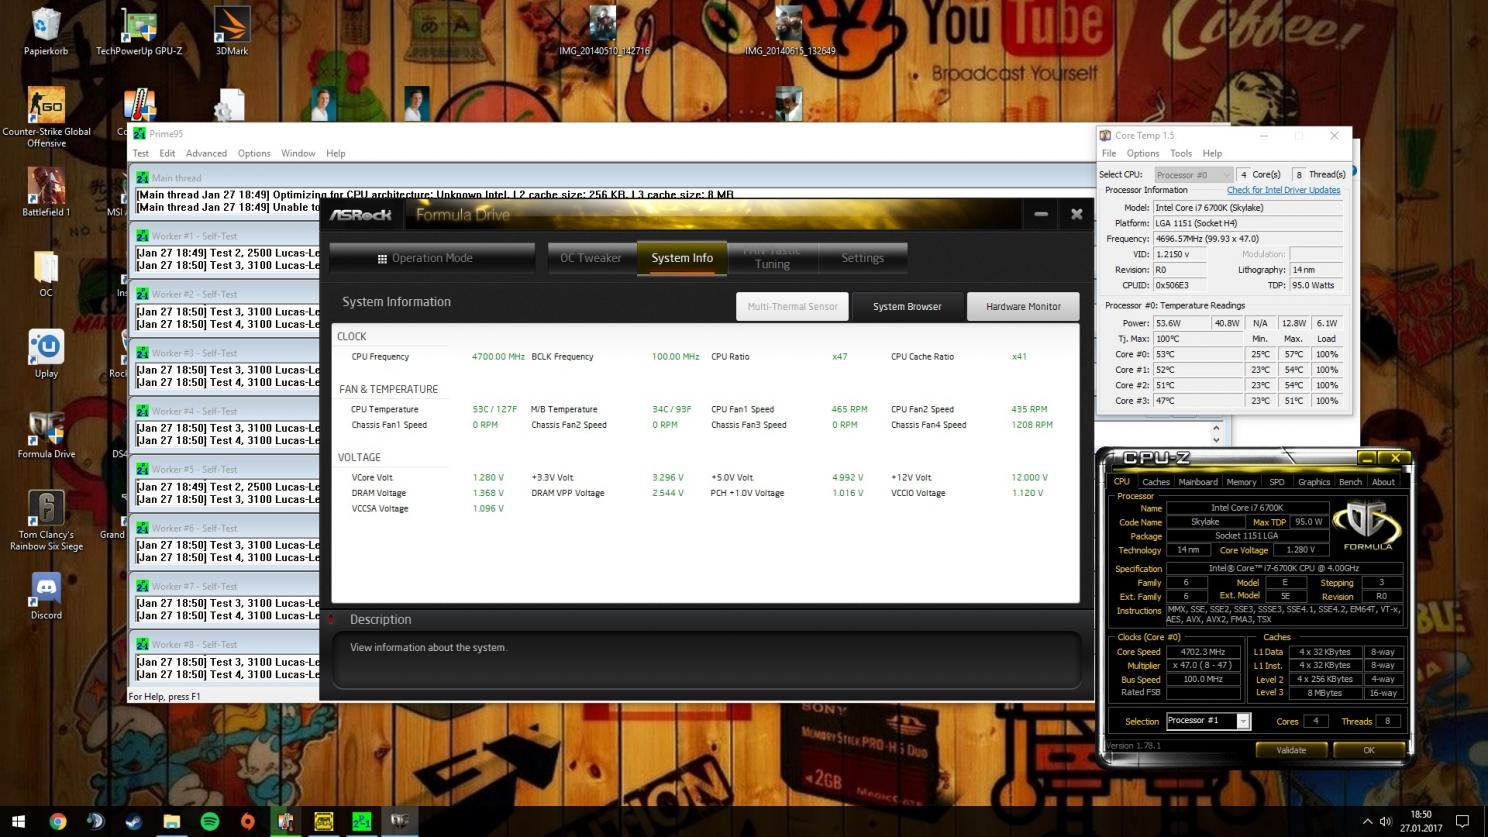Open Prime95 Help menu
Image resolution: width=1488 pixels, height=837 pixels.
coord(336,153)
